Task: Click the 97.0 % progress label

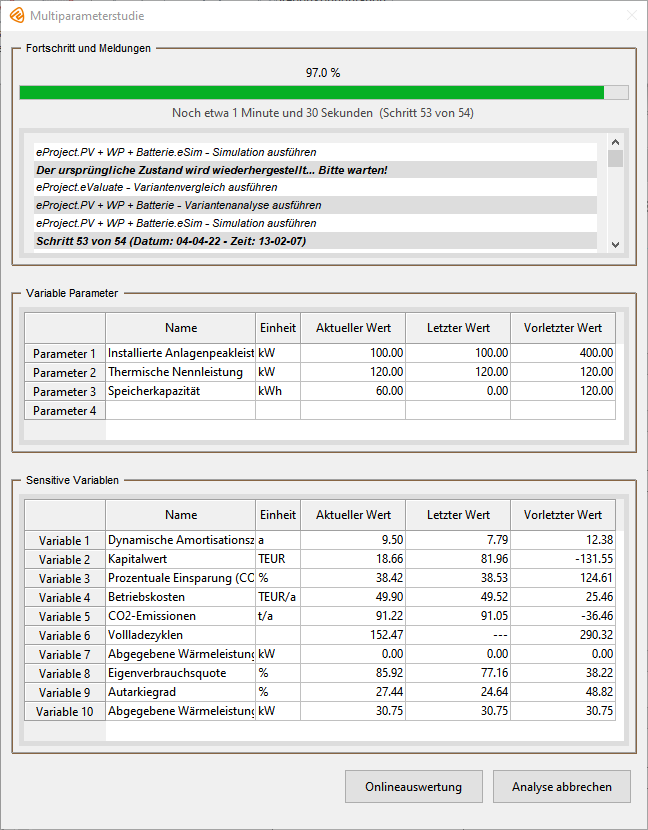Action: 323,73
